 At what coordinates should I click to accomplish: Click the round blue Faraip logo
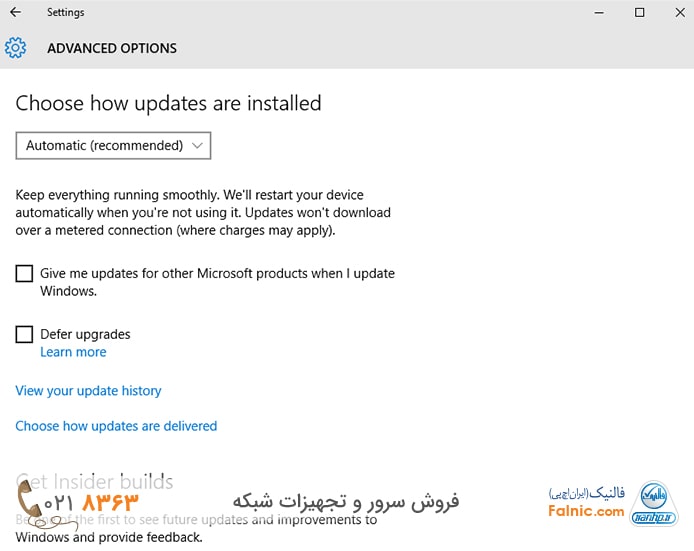click(654, 500)
